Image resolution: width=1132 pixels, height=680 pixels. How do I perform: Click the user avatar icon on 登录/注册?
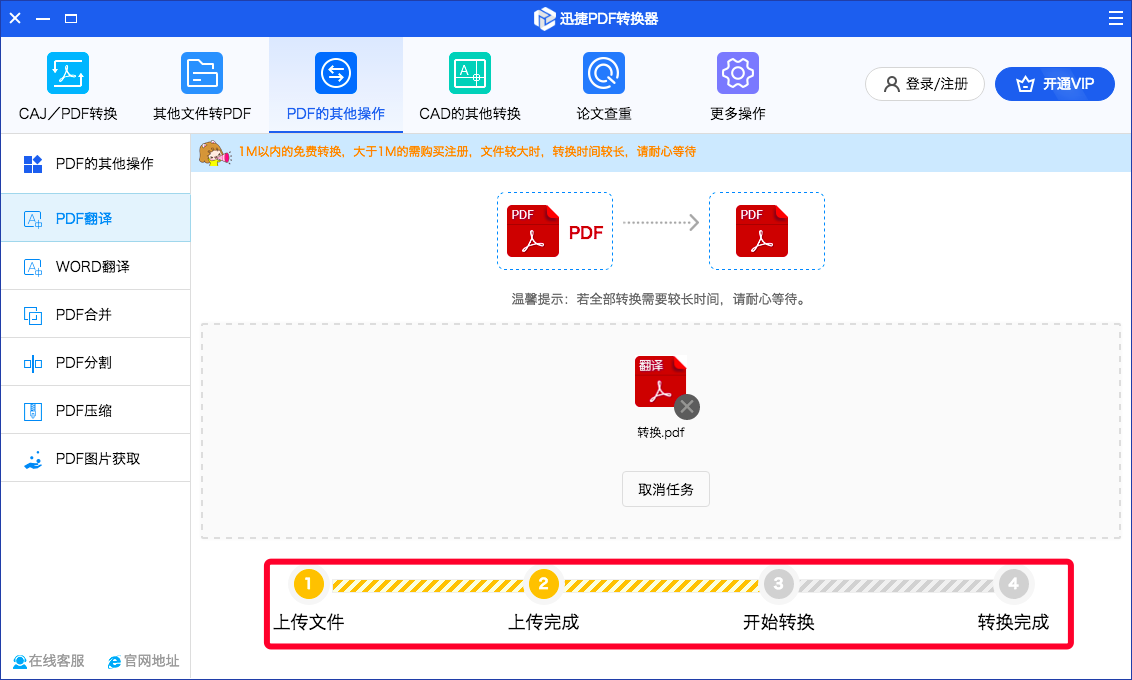click(892, 84)
